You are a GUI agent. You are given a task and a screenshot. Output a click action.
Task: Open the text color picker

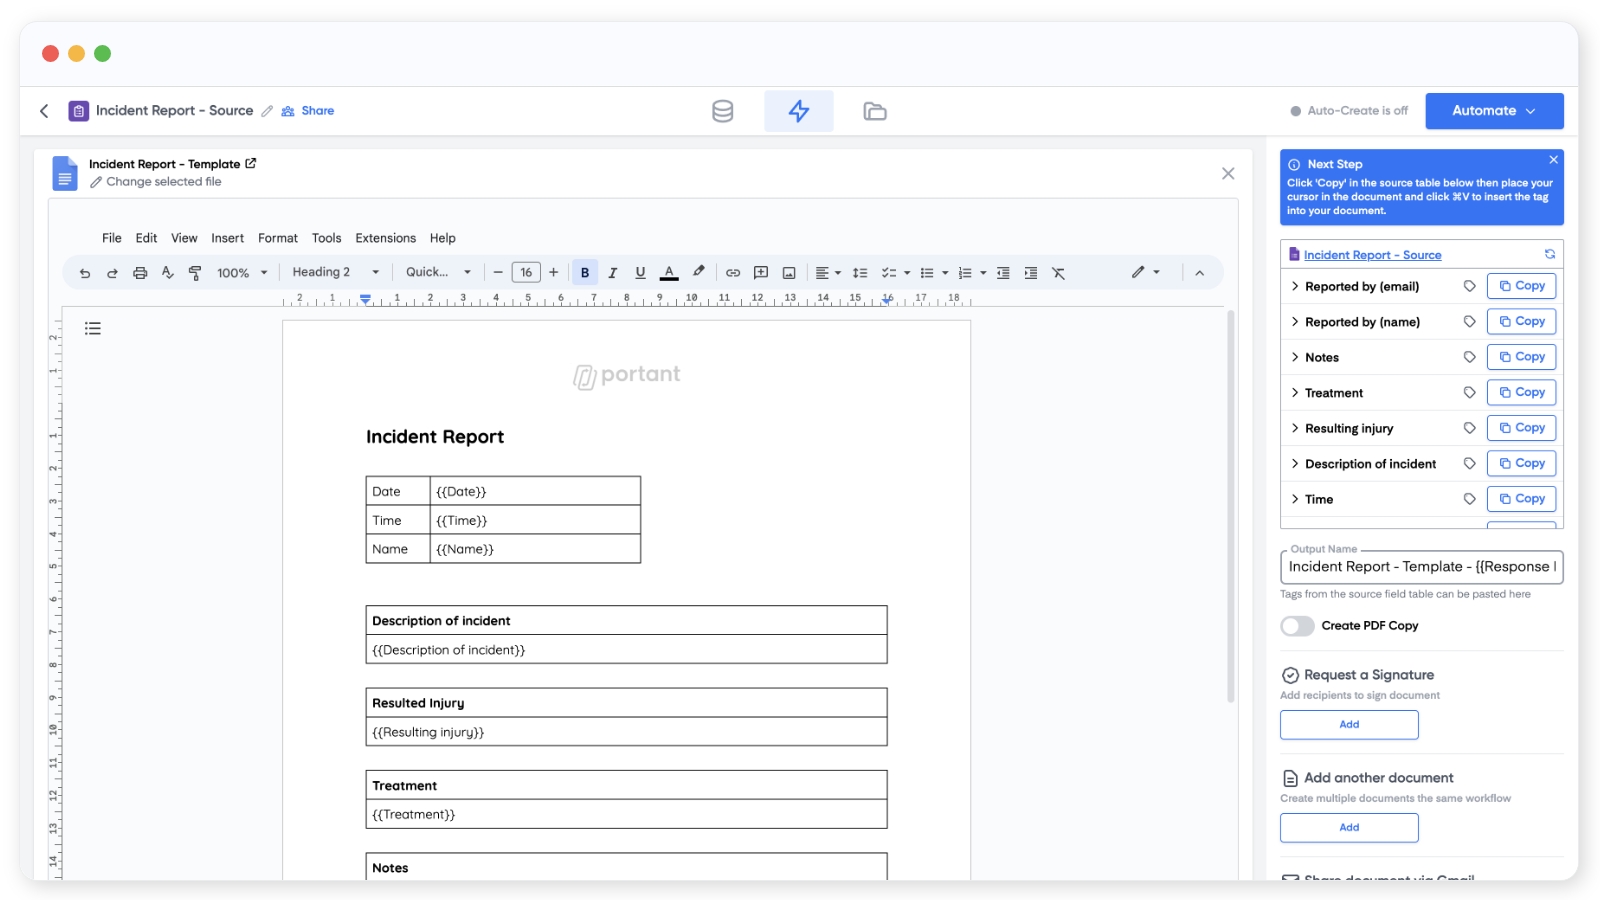coord(669,273)
